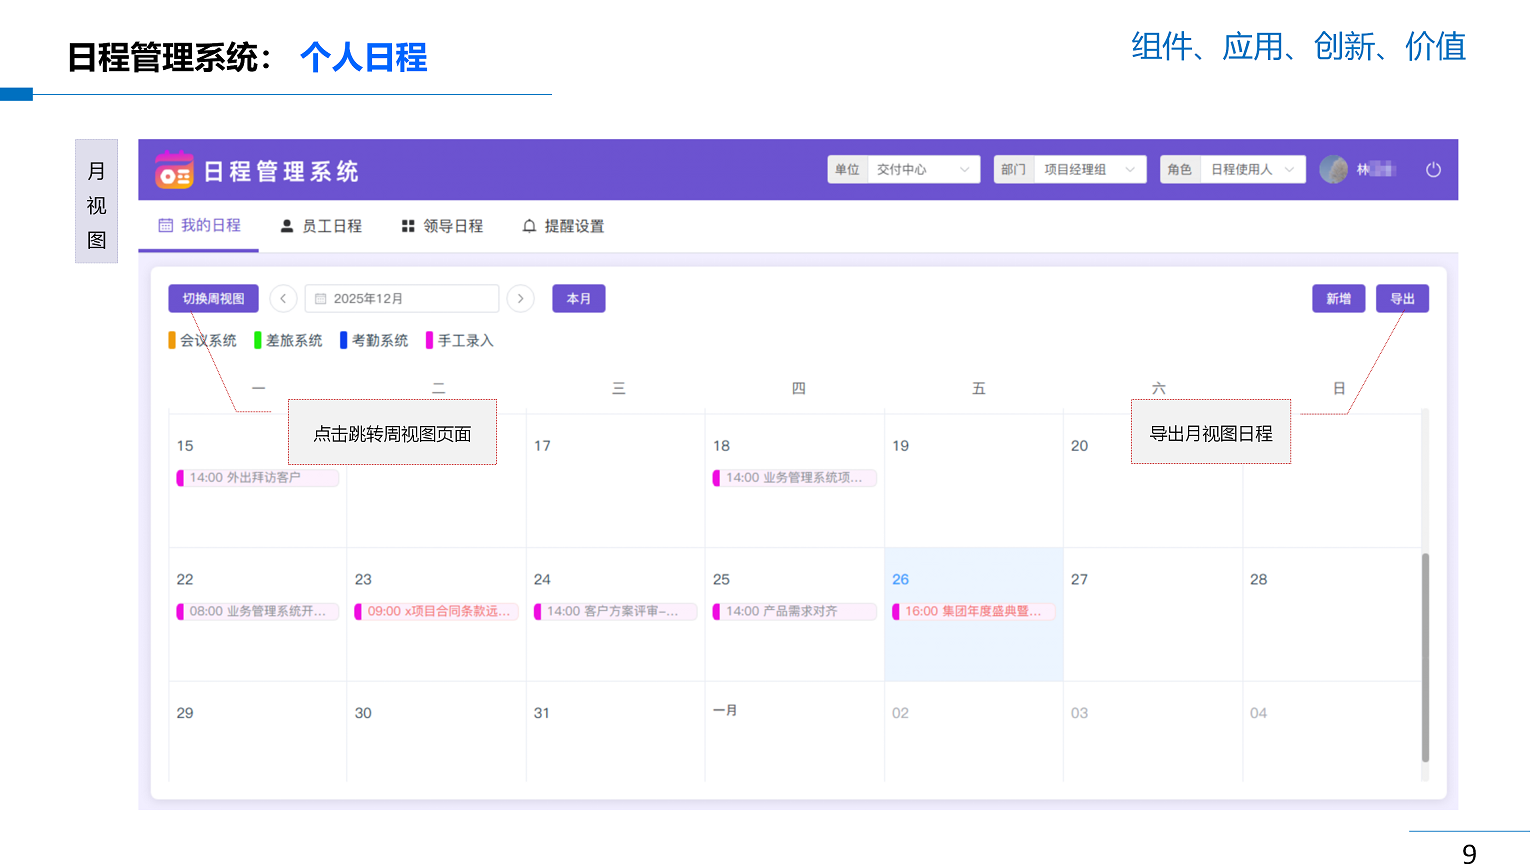The height and width of the screenshot is (864, 1536).
Task: Click the orange 会议系统 legend swatch
Action: point(172,341)
